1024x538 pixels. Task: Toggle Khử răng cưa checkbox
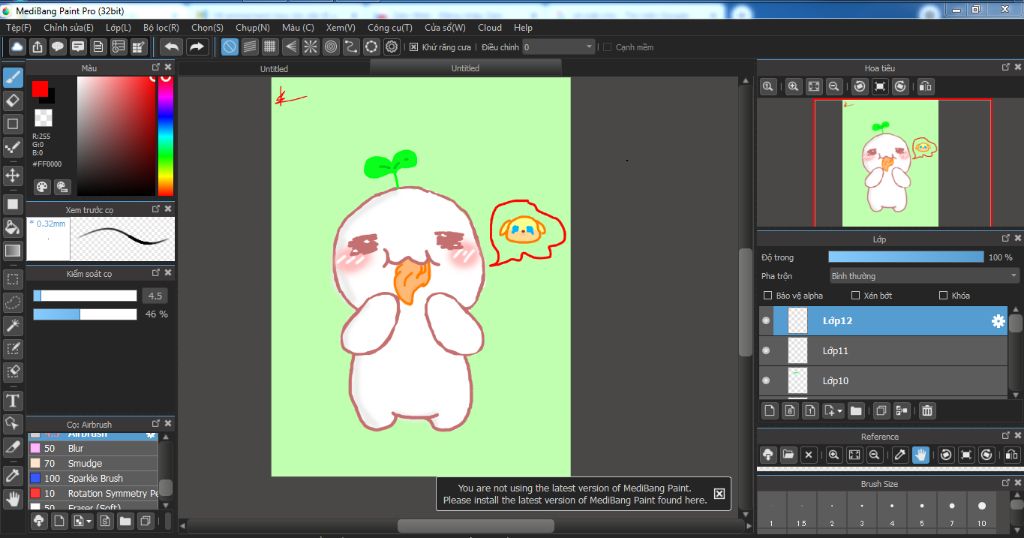[x=414, y=47]
